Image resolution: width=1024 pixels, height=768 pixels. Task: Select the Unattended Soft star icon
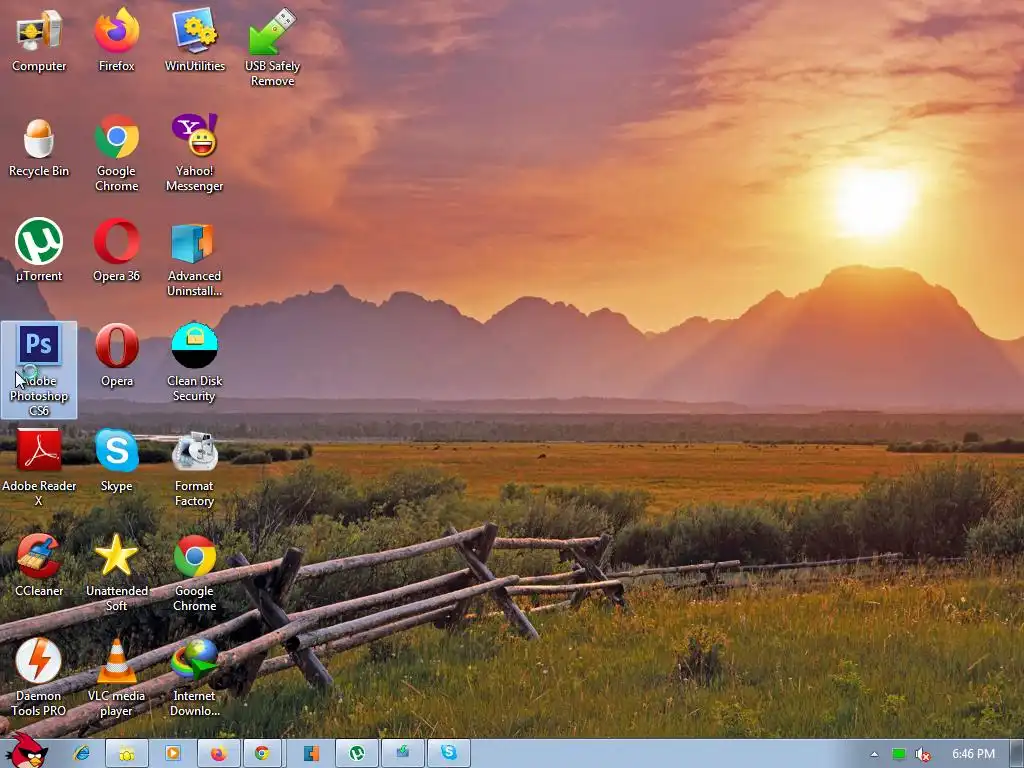pyautogui.click(x=116, y=573)
